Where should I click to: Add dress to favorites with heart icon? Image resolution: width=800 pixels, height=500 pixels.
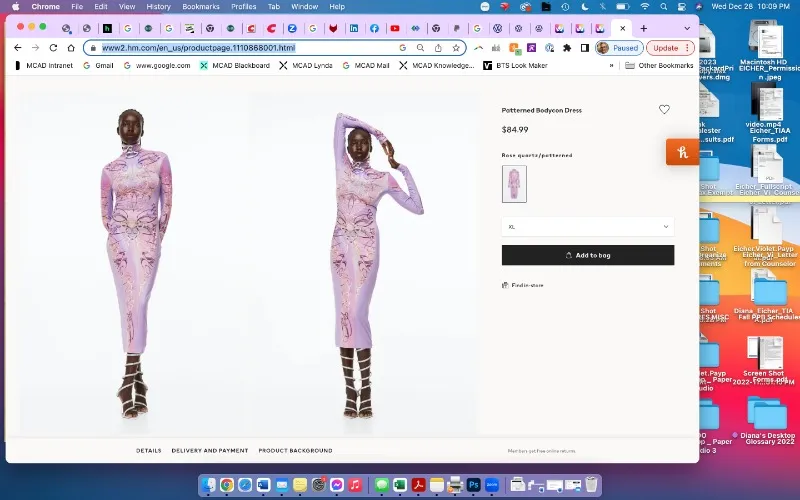[664, 109]
